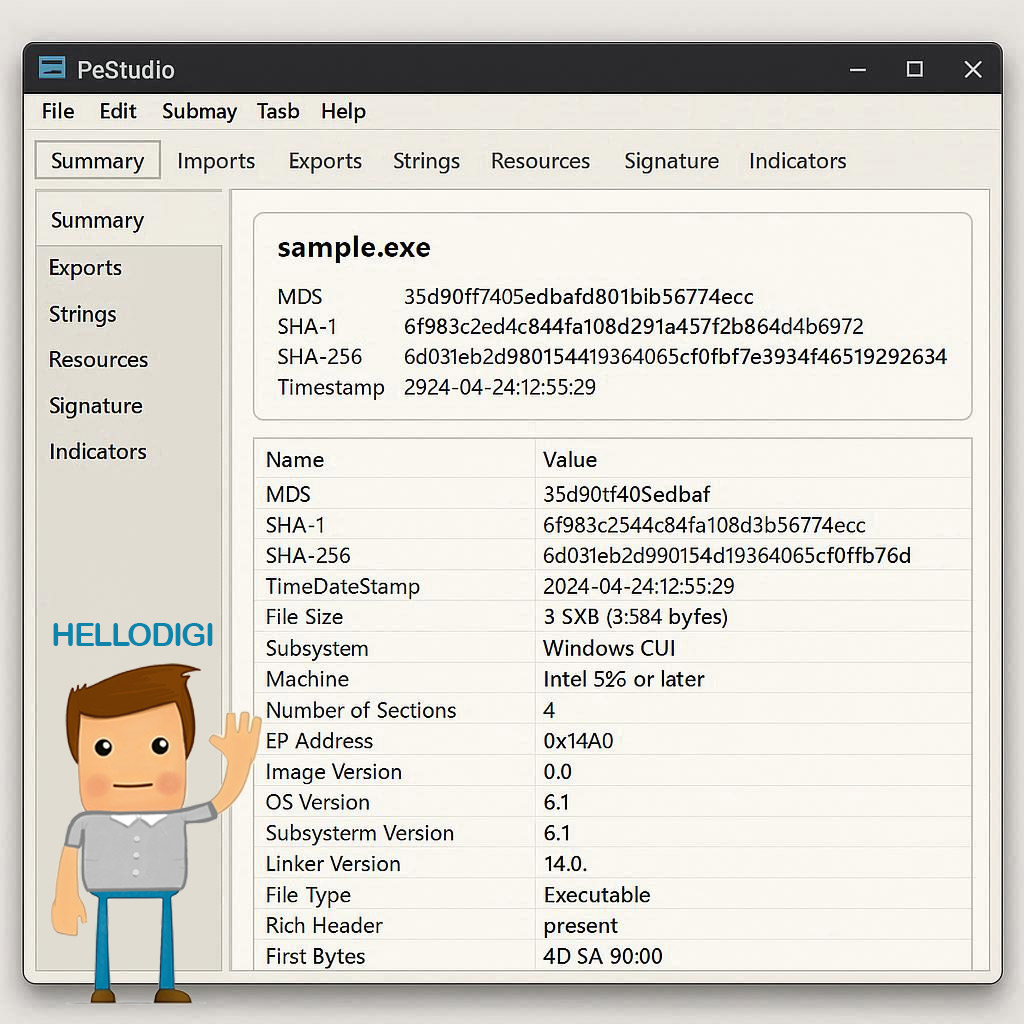Click the PeStudio app icon in title bar
The width and height of the screenshot is (1024, 1024).
point(52,68)
